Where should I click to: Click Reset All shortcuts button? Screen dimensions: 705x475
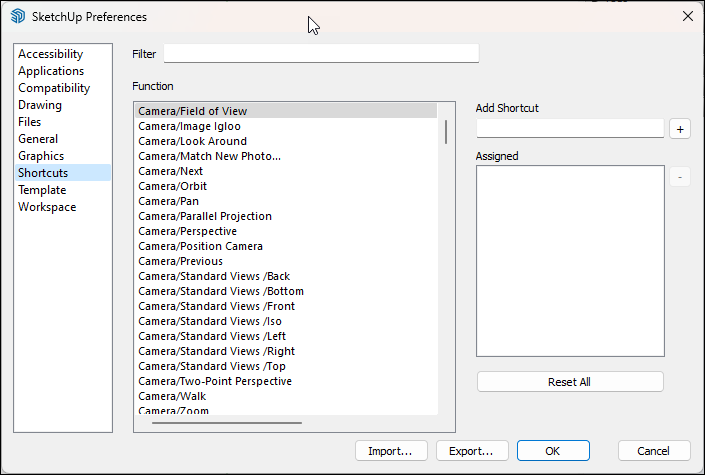(x=570, y=382)
